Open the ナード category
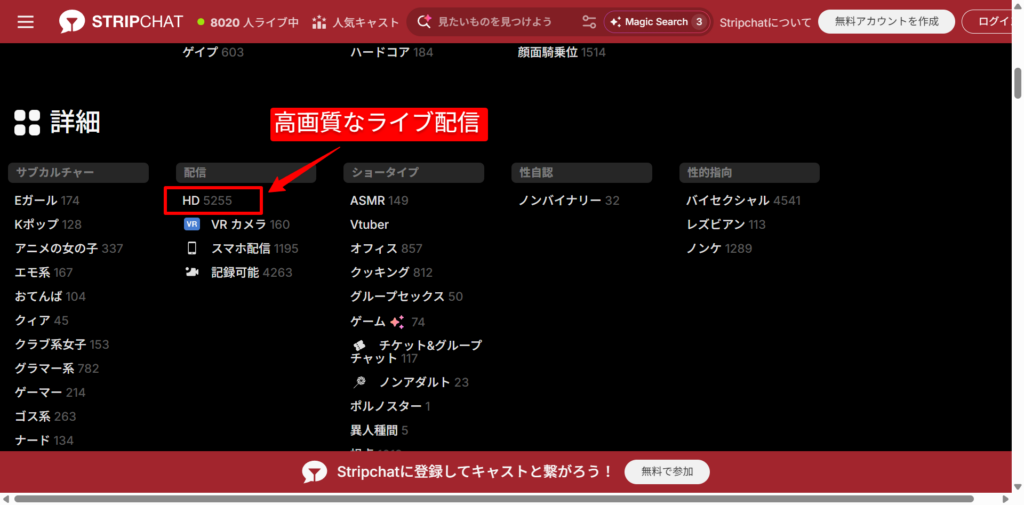This screenshot has width=1024, height=505. click(x=44, y=440)
